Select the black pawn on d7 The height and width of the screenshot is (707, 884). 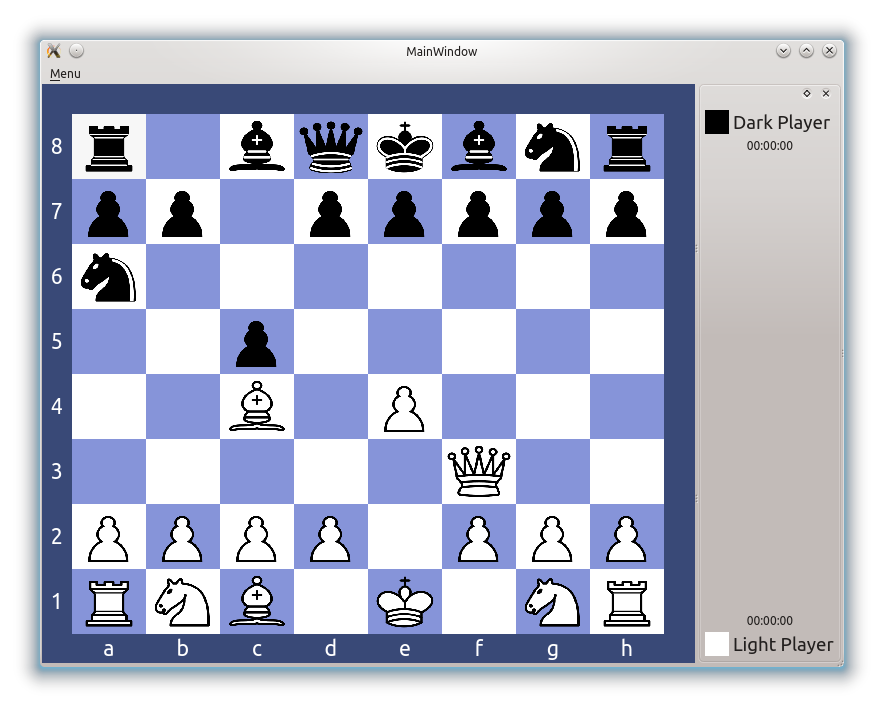(331, 212)
